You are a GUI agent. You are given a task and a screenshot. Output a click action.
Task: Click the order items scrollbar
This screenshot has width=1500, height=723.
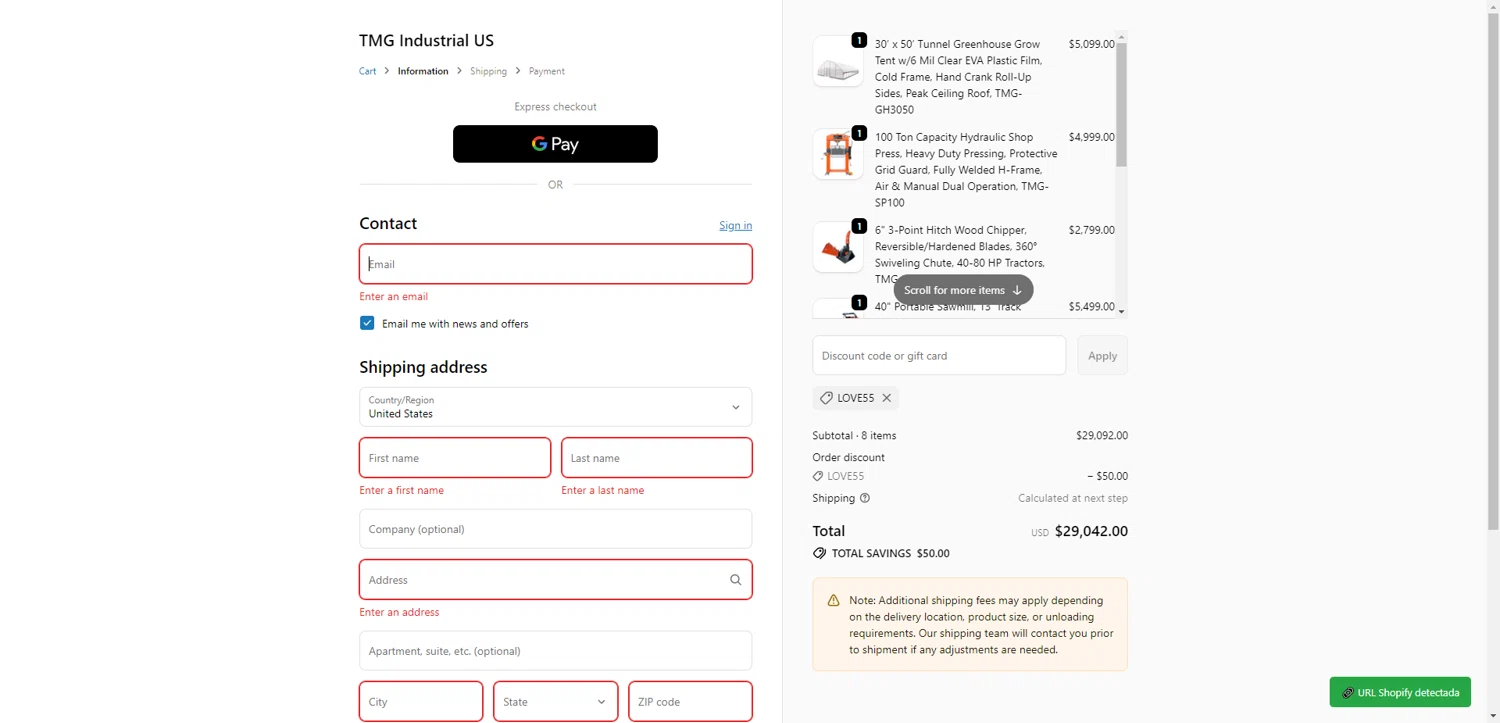[x=1121, y=105]
